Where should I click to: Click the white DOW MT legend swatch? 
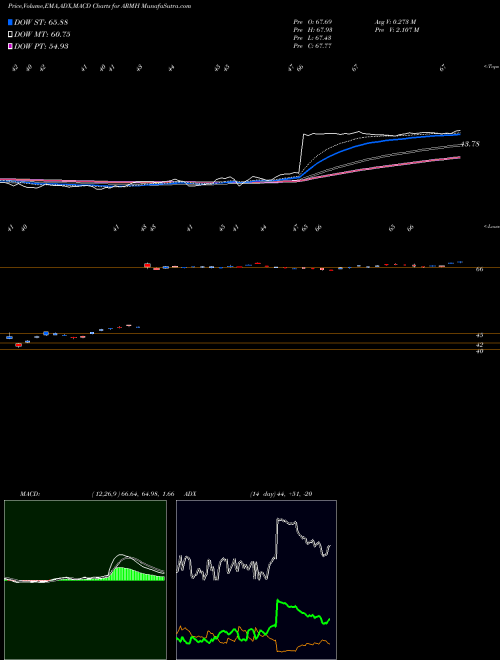[x=10, y=35]
